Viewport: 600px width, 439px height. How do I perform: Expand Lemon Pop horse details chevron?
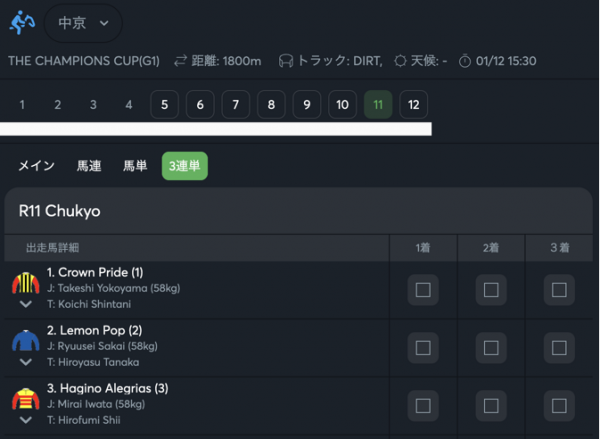click(x=26, y=362)
